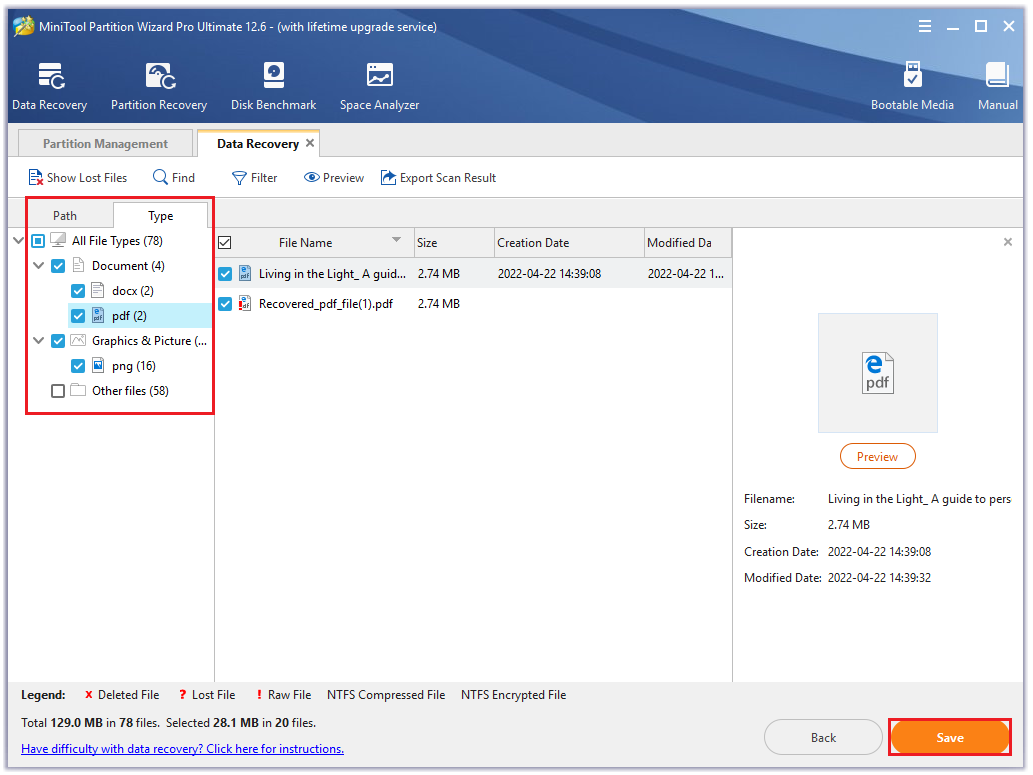
Task: Click Show Lost Files
Action: click(78, 178)
